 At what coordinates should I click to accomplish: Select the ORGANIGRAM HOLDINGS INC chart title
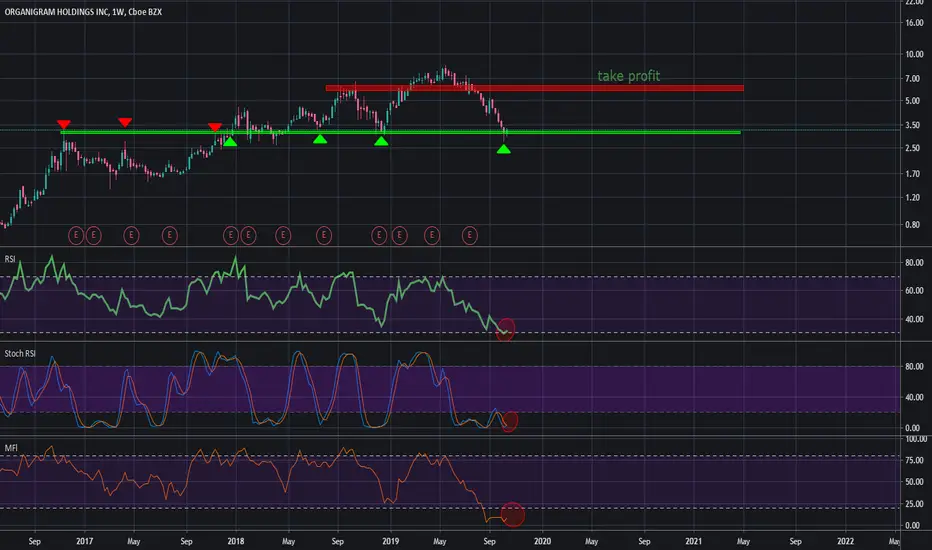coord(83,12)
